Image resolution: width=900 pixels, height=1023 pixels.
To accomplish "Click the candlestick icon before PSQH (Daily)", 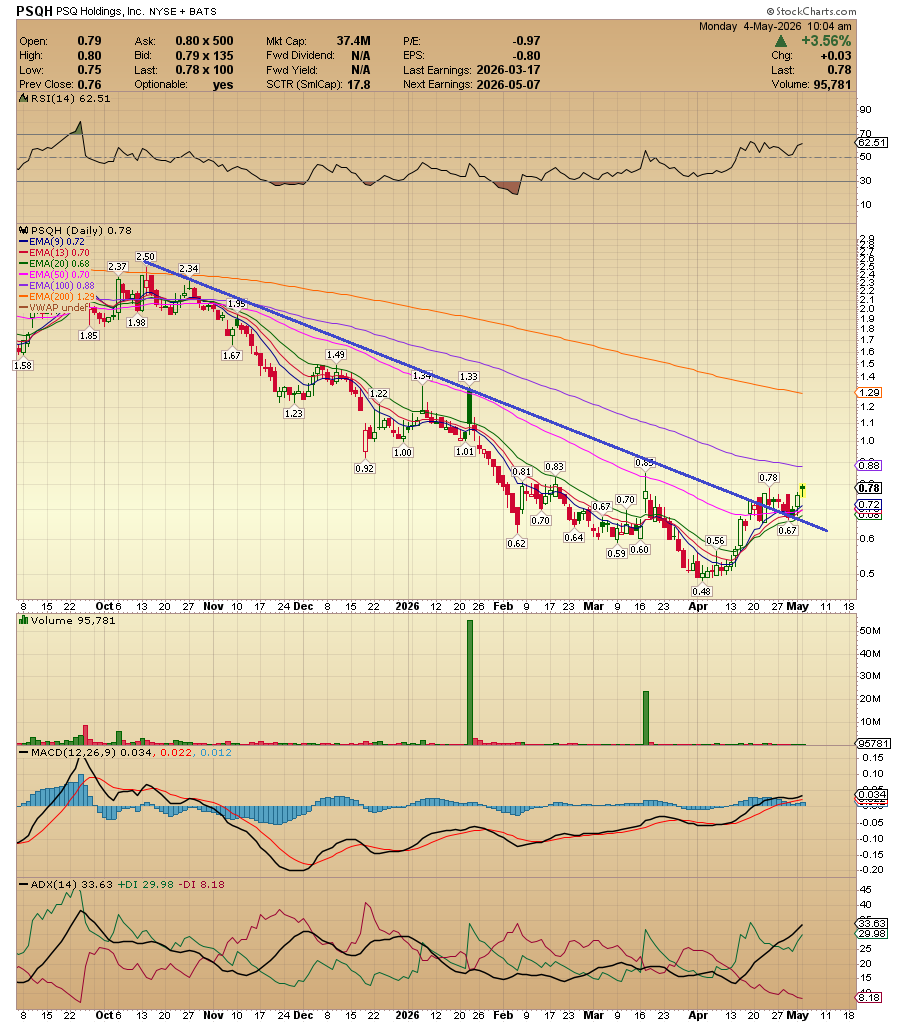I will coord(24,230).
